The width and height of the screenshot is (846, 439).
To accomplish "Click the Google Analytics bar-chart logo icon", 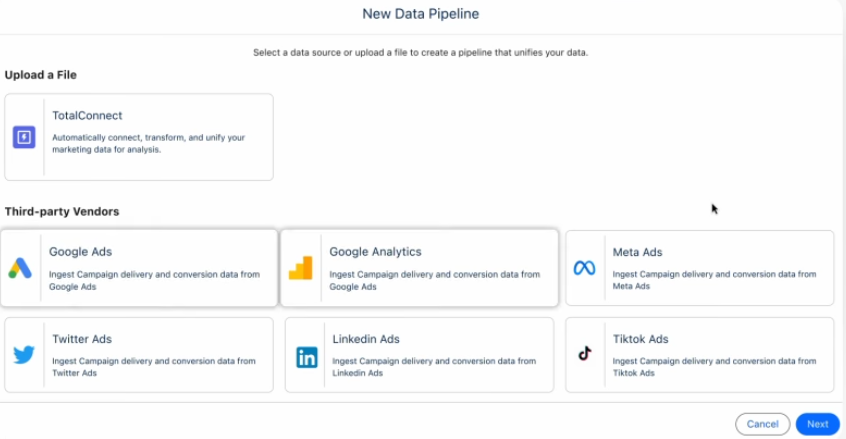I will [301, 268].
